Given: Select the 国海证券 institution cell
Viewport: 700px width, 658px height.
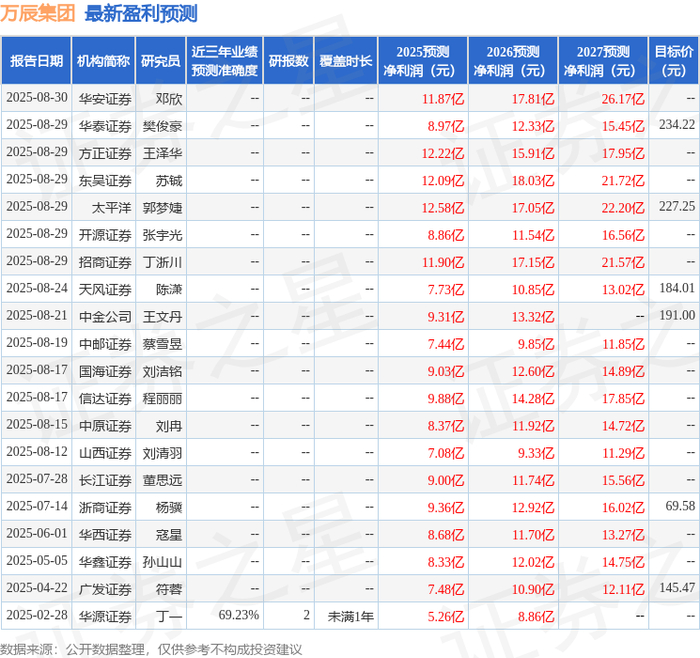Looking at the screenshot, I should 105,371.
